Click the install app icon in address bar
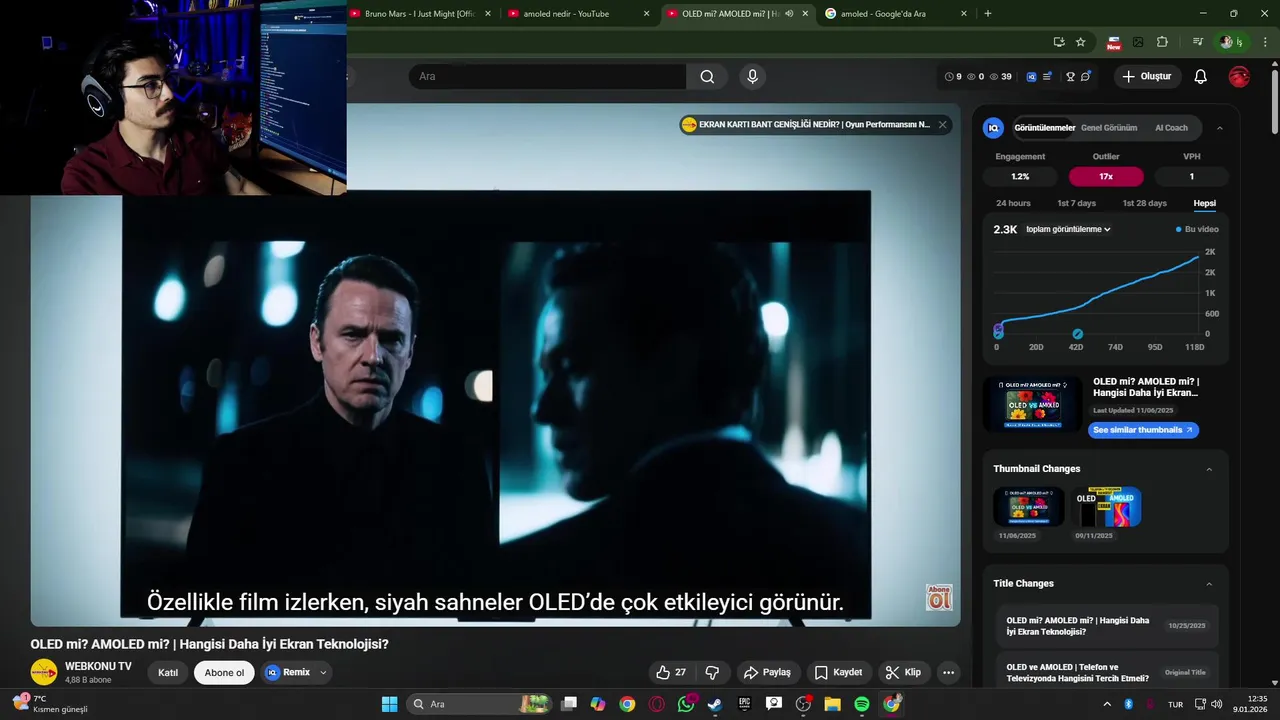Screen dimensions: 1280x720 pyautogui.click(x=1059, y=42)
